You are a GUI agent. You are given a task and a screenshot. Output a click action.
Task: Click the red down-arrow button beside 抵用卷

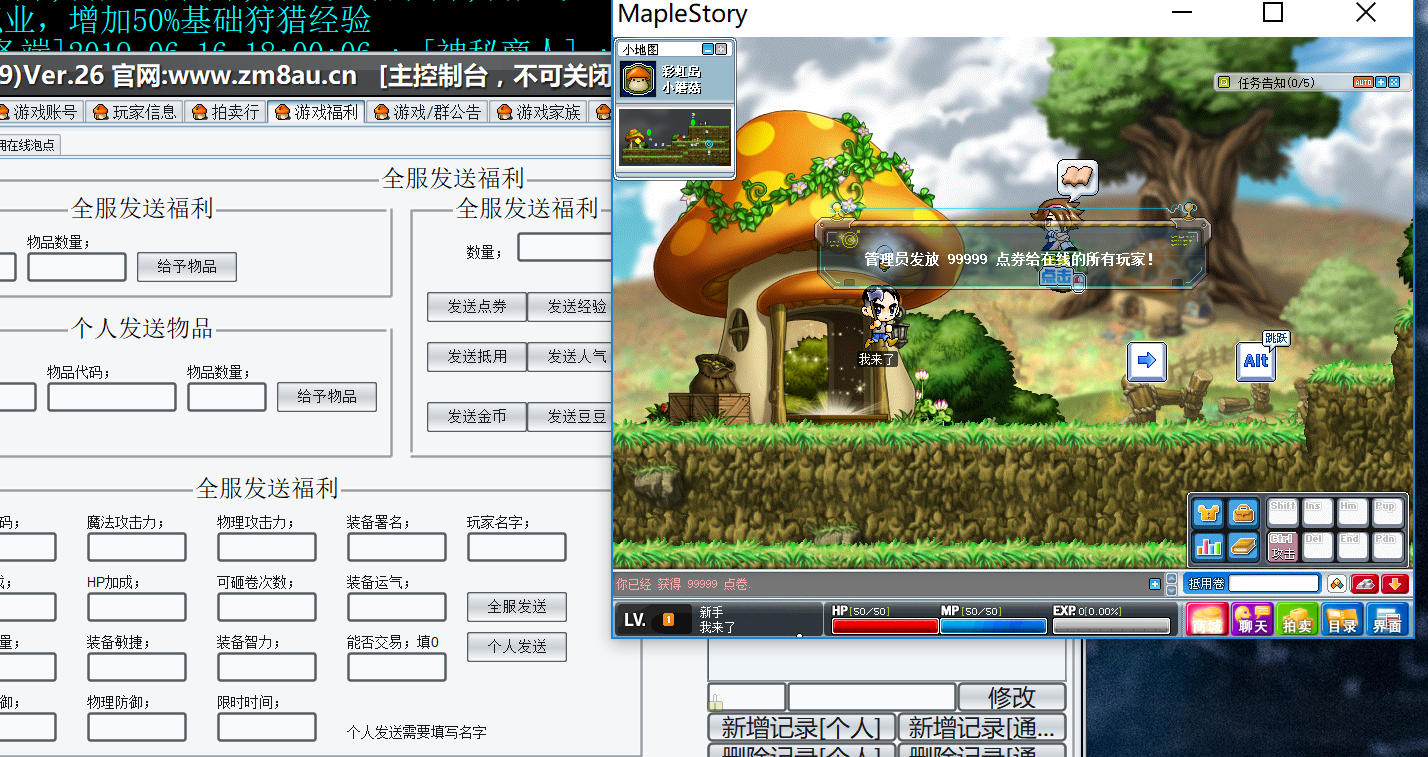(1396, 583)
